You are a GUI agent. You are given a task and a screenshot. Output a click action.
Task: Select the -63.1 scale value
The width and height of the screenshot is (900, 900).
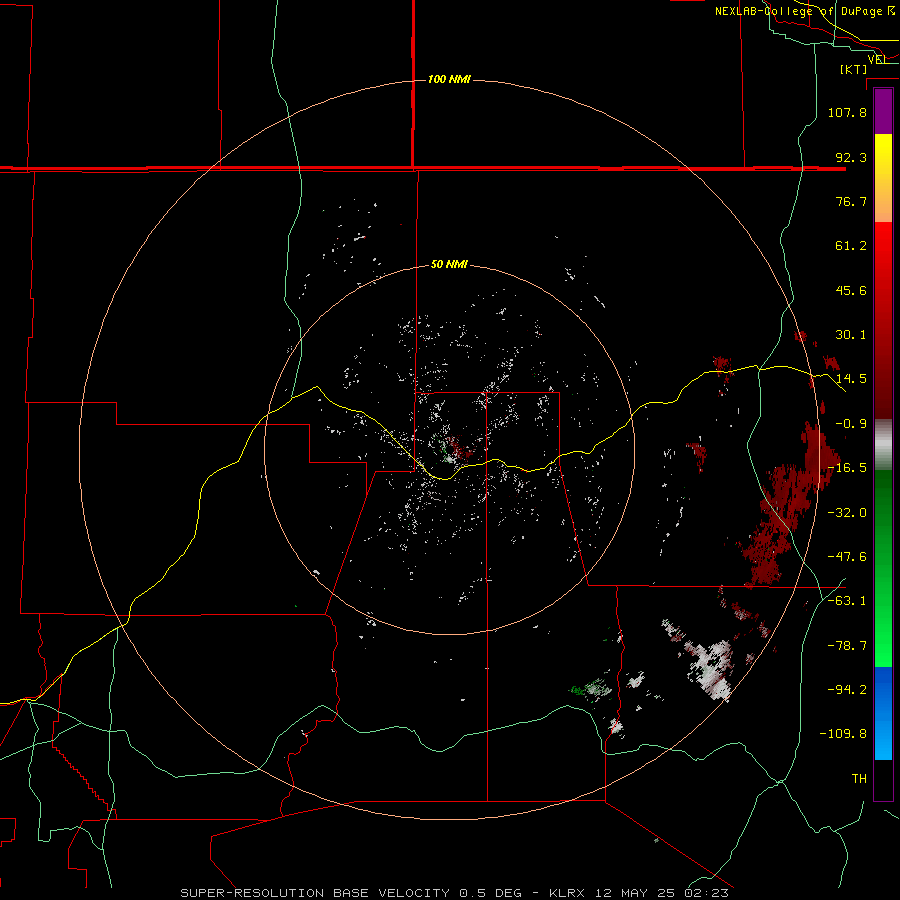(847, 601)
